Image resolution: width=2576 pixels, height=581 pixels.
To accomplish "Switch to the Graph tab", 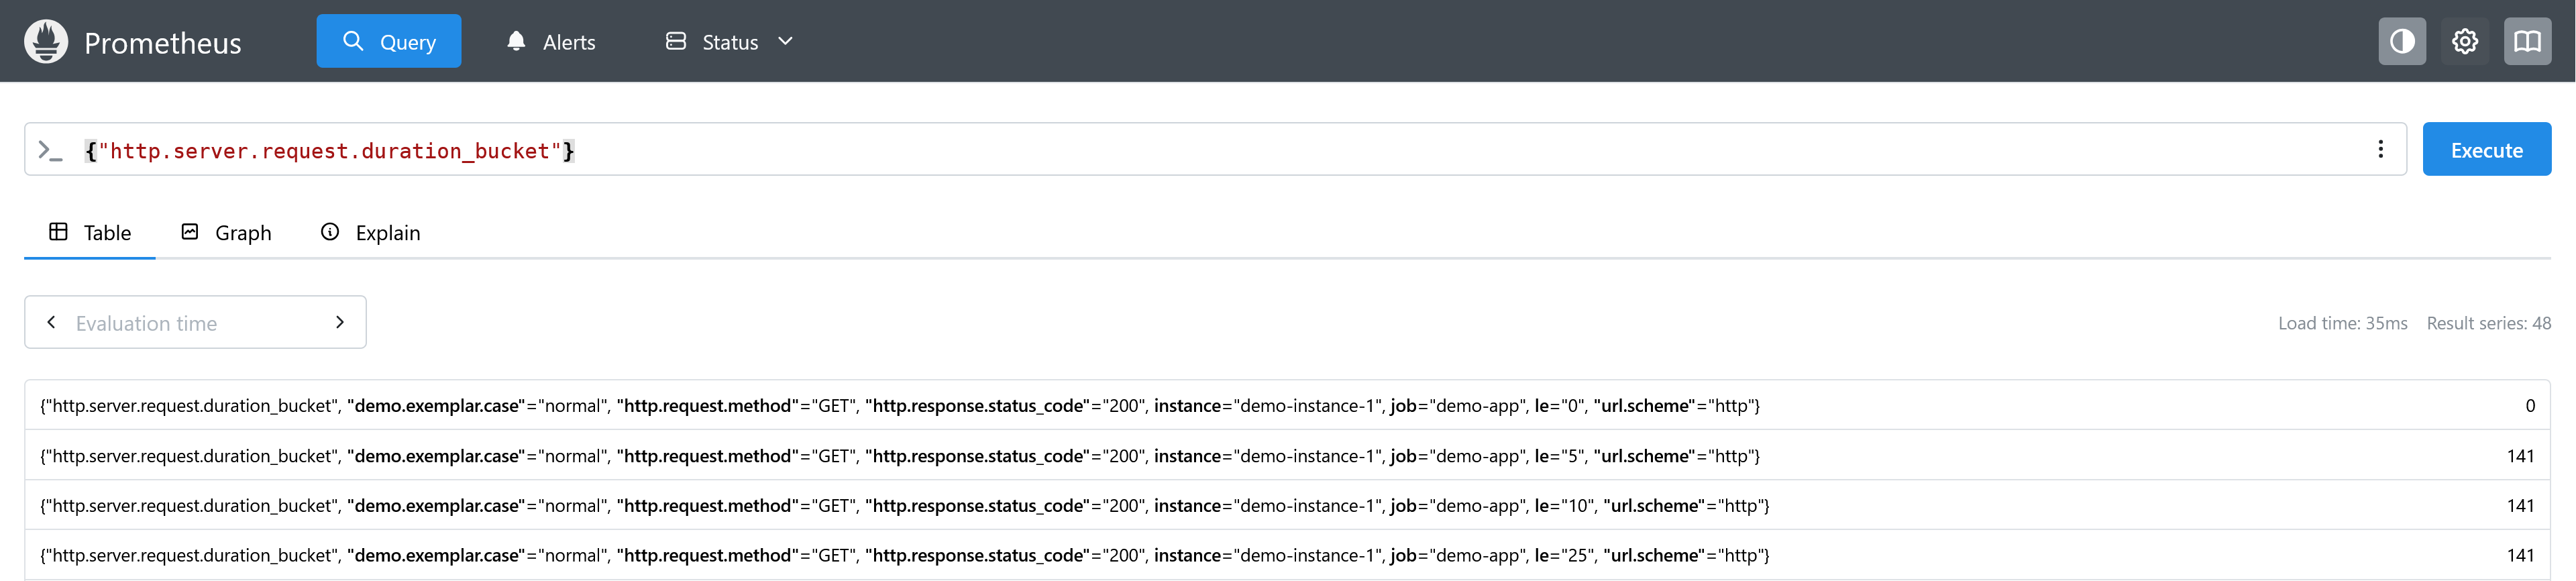I will pos(226,233).
